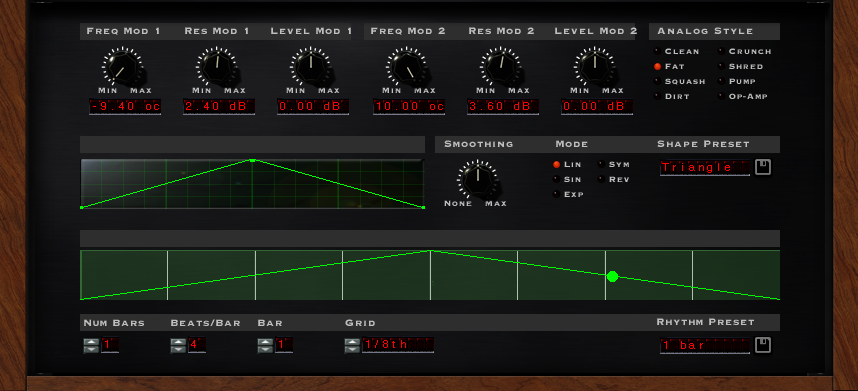Click the Freq Mod 1 knob
Image resolution: width=858 pixels, height=391 pixels.
tap(122, 67)
